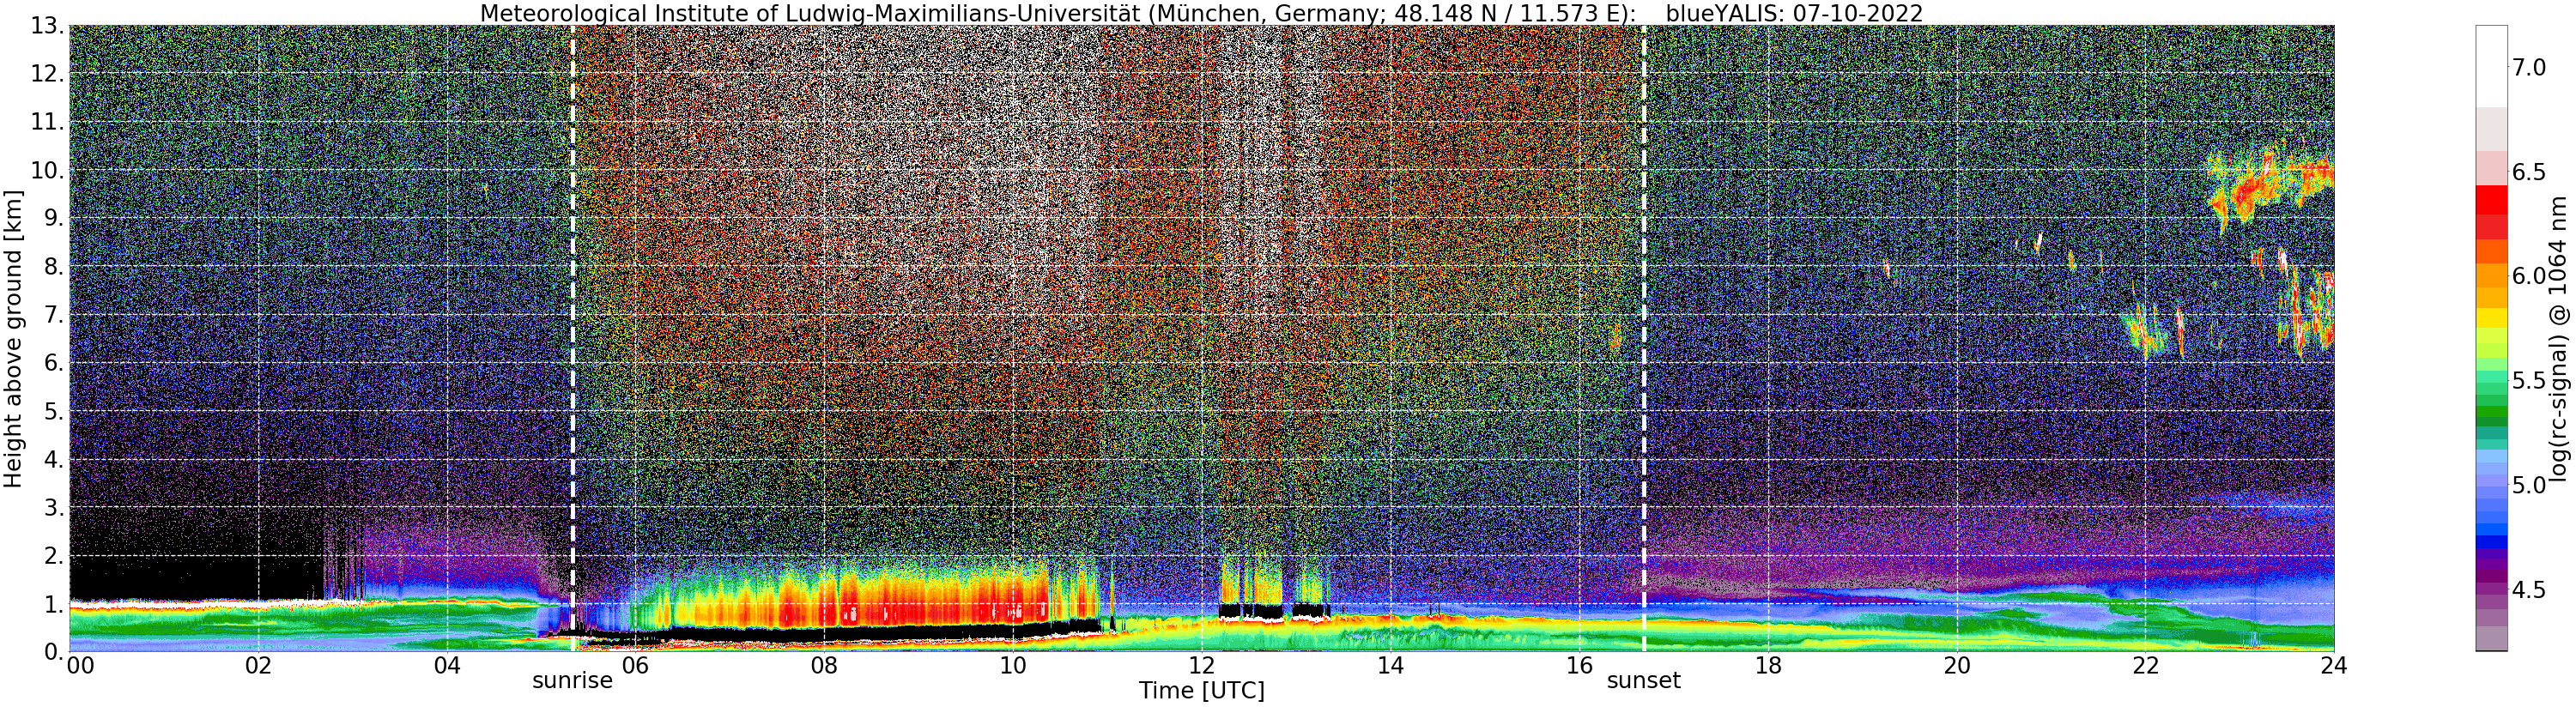Click the 'Height above ground [km]' axis label
Image resolution: width=2576 pixels, height=707 pixels.
pos(13,338)
